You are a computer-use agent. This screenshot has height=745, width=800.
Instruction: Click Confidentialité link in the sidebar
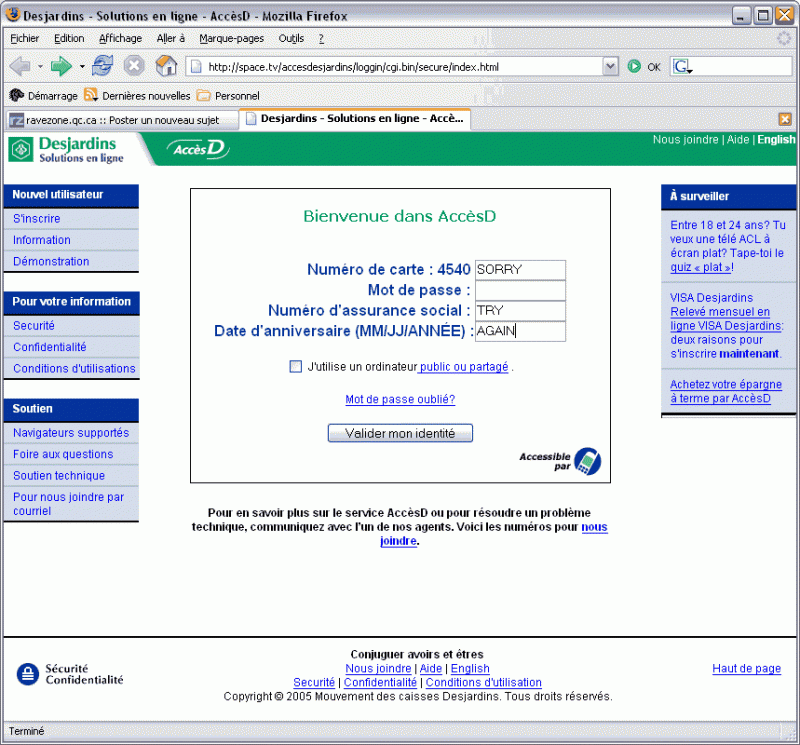point(49,347)
